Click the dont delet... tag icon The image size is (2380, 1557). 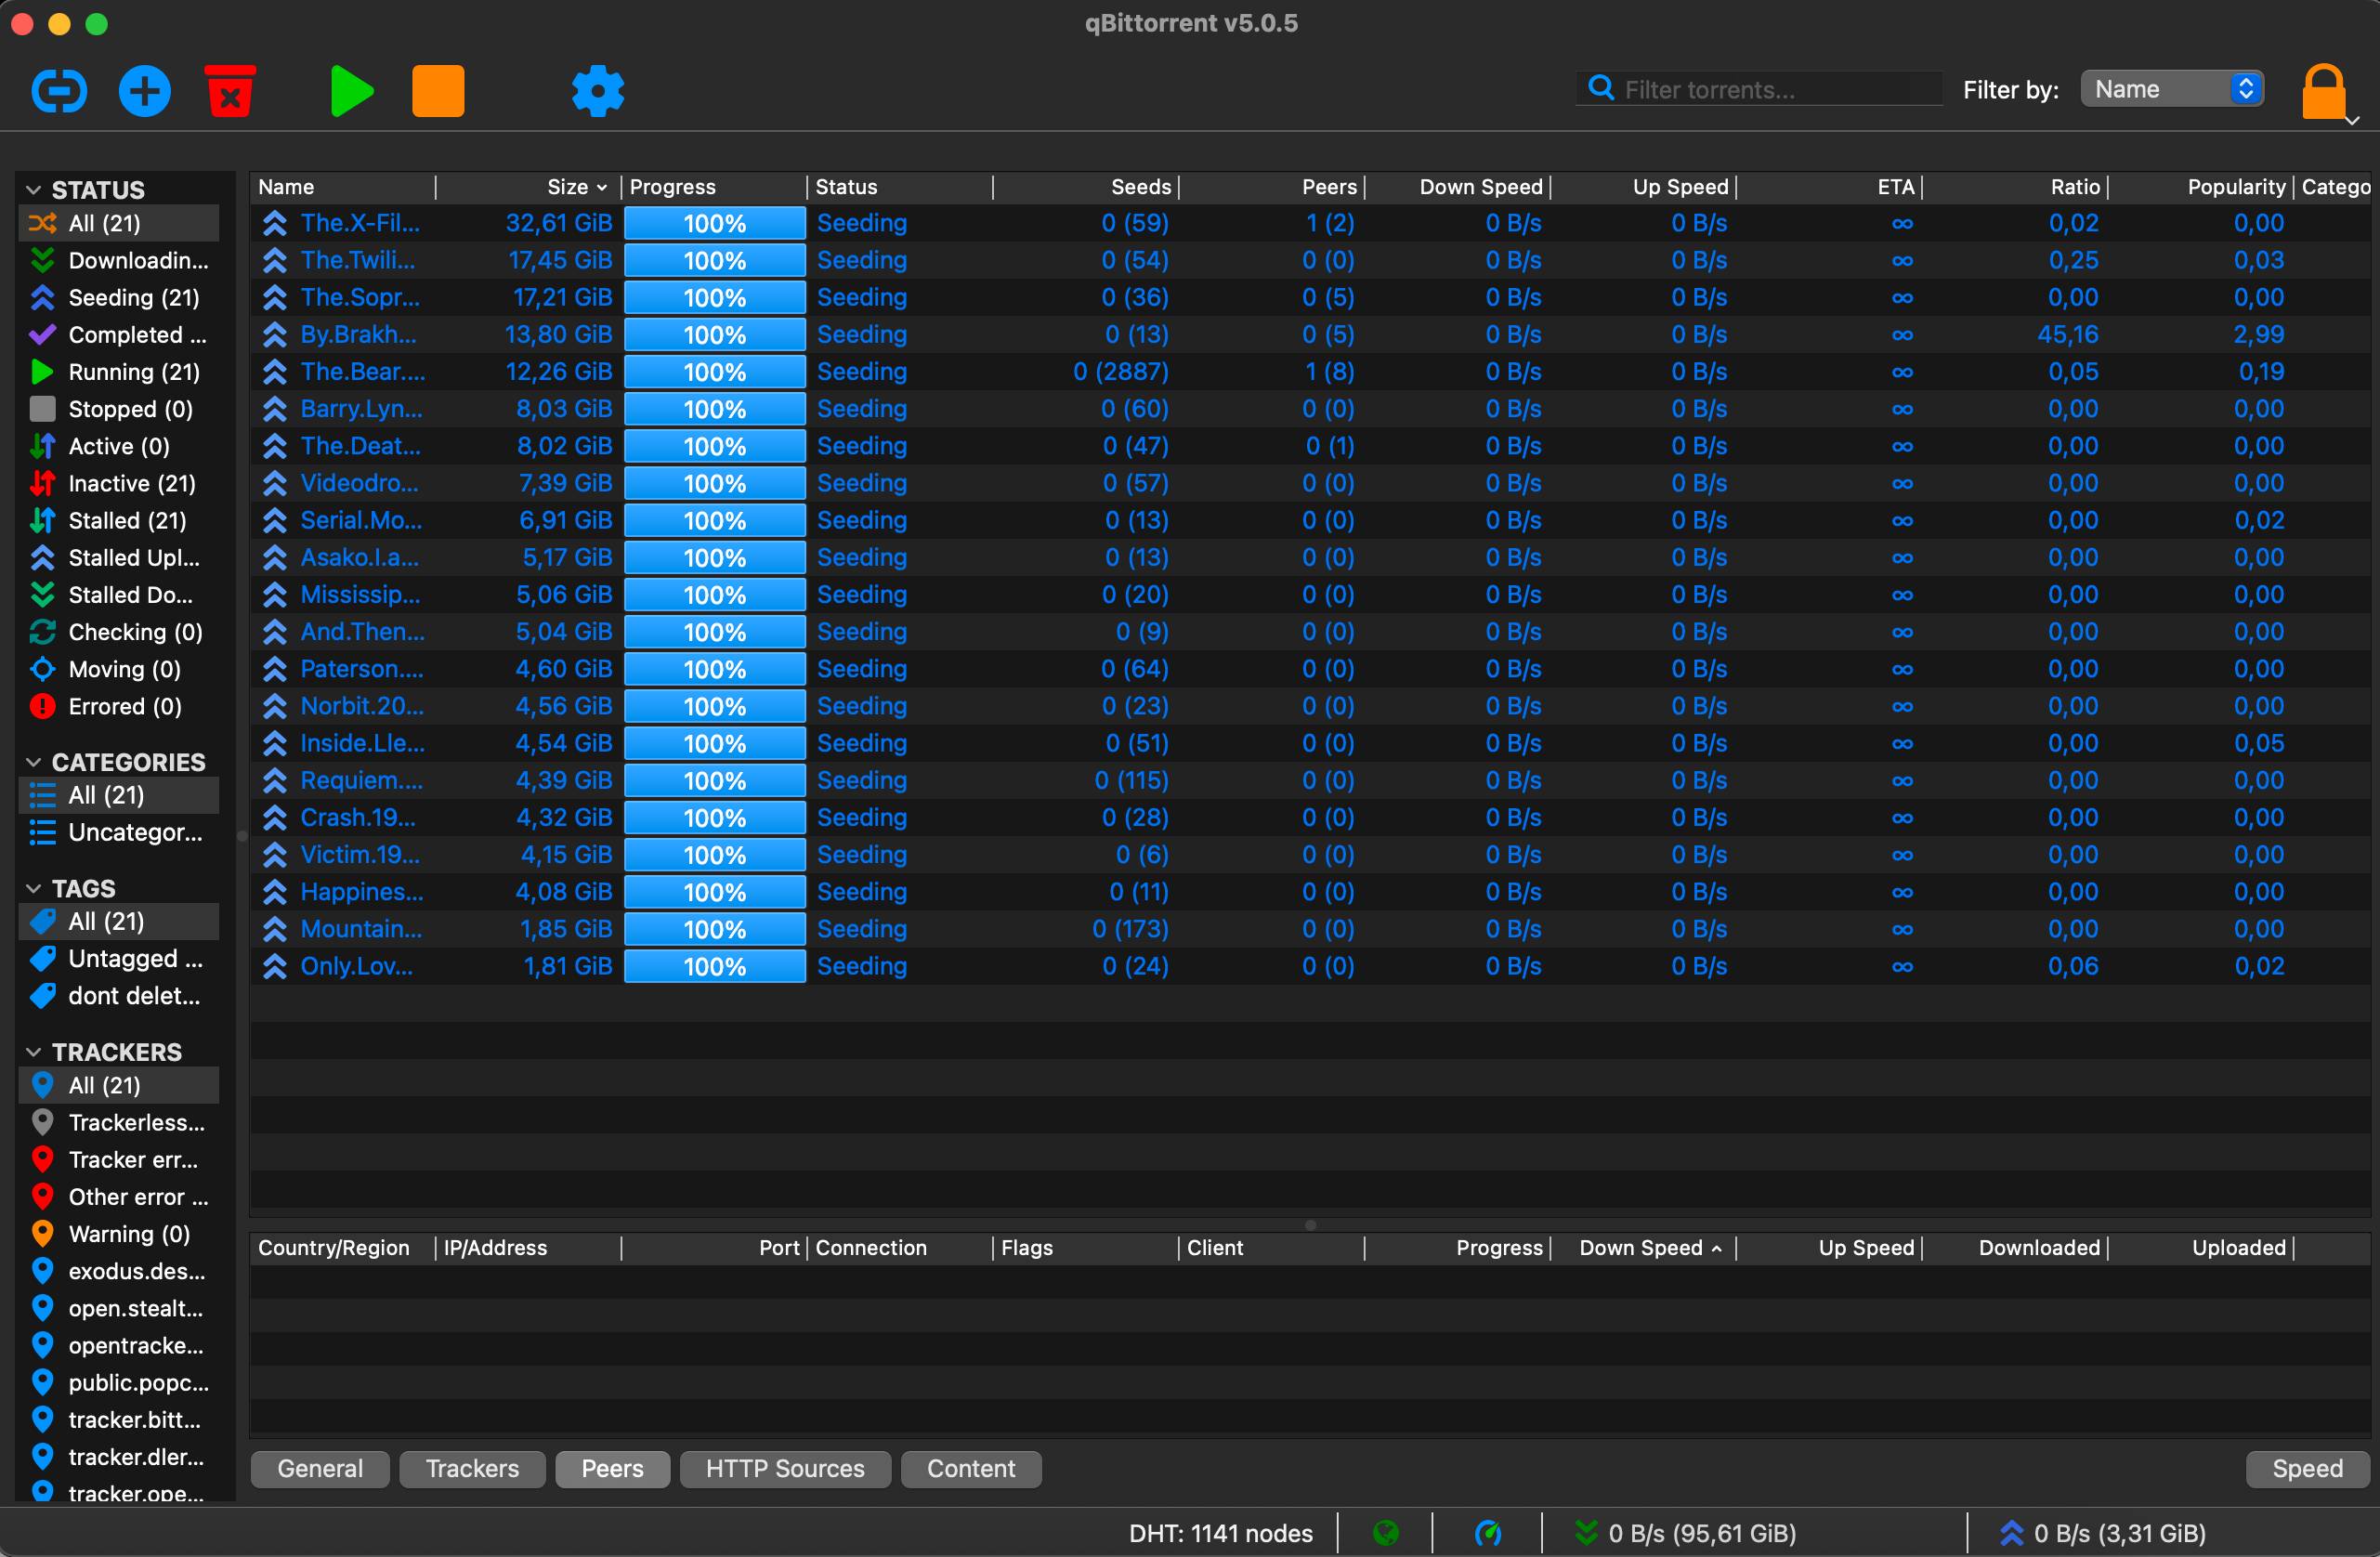(x=43, y=995)
